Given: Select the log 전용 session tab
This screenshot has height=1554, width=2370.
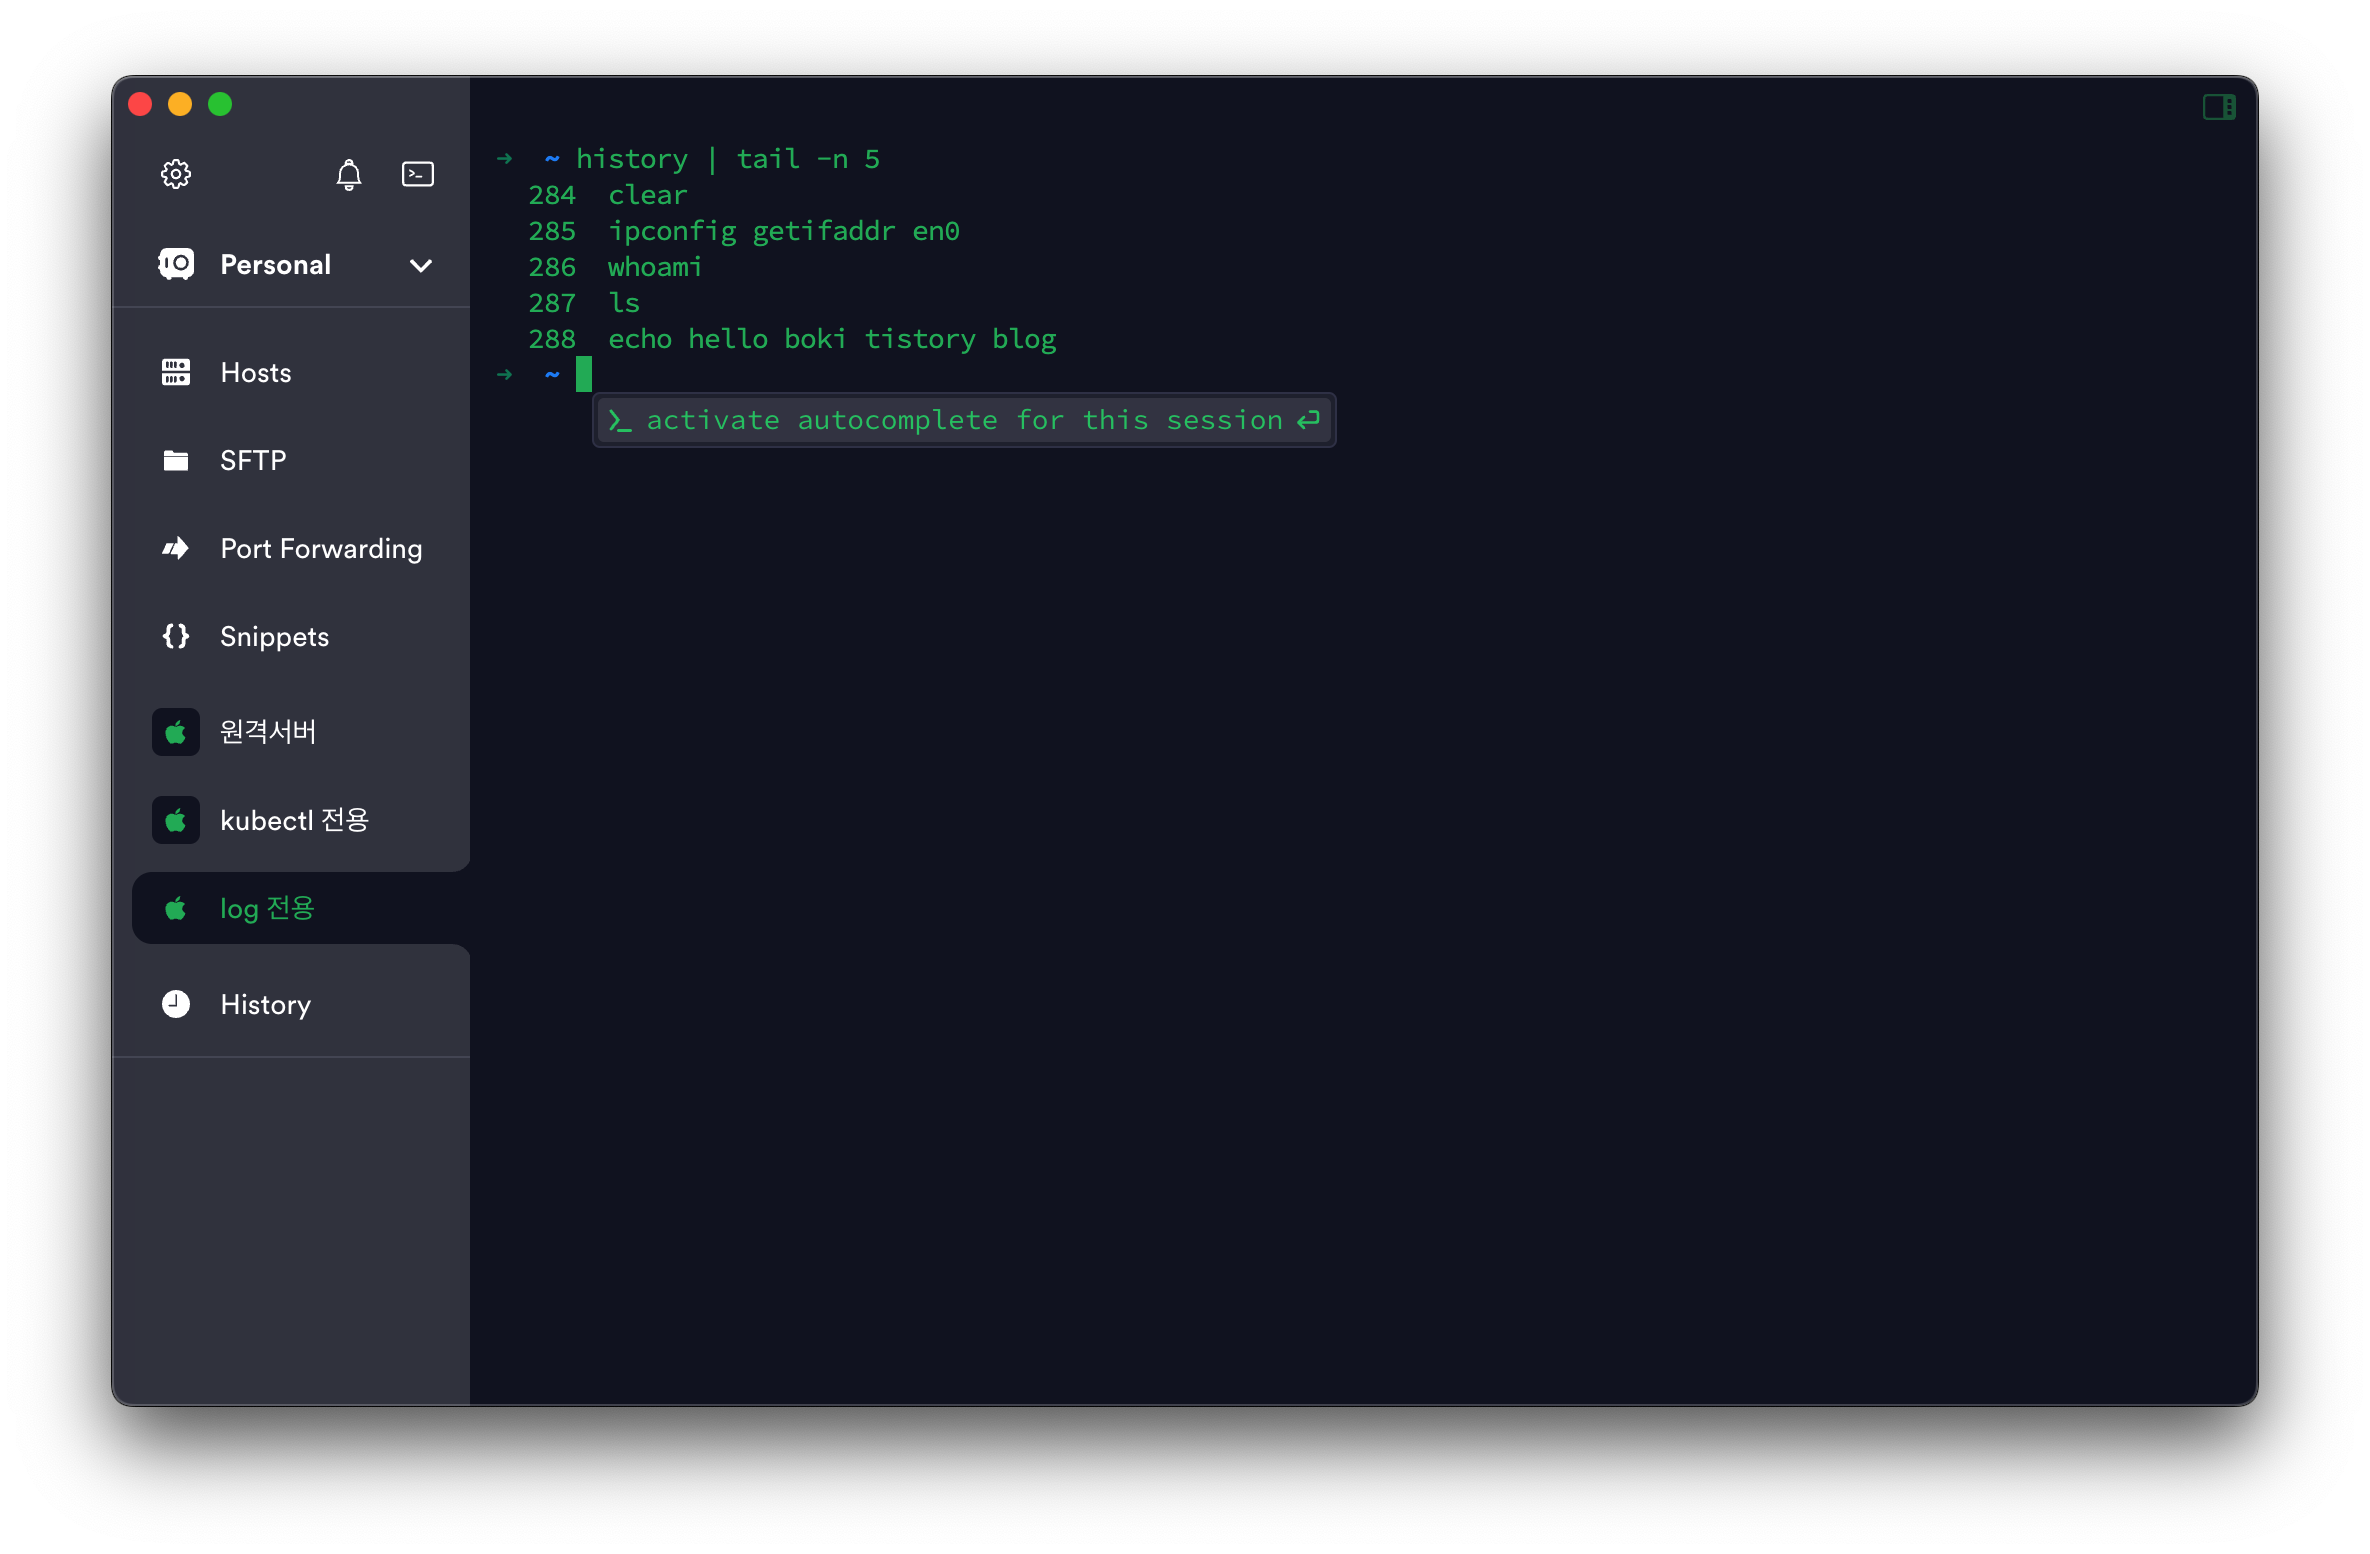Looking at the screenshot, I should pos(267,909).
